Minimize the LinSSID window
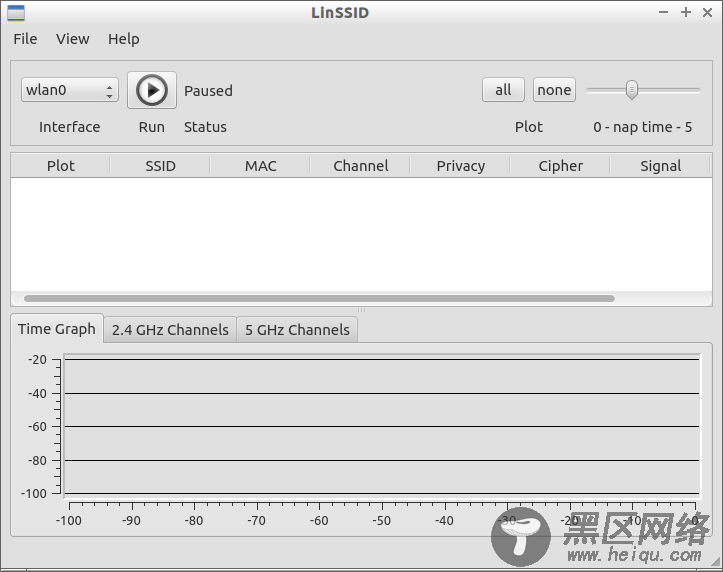Viewport: 723px width, 572px height. point(664,12)
